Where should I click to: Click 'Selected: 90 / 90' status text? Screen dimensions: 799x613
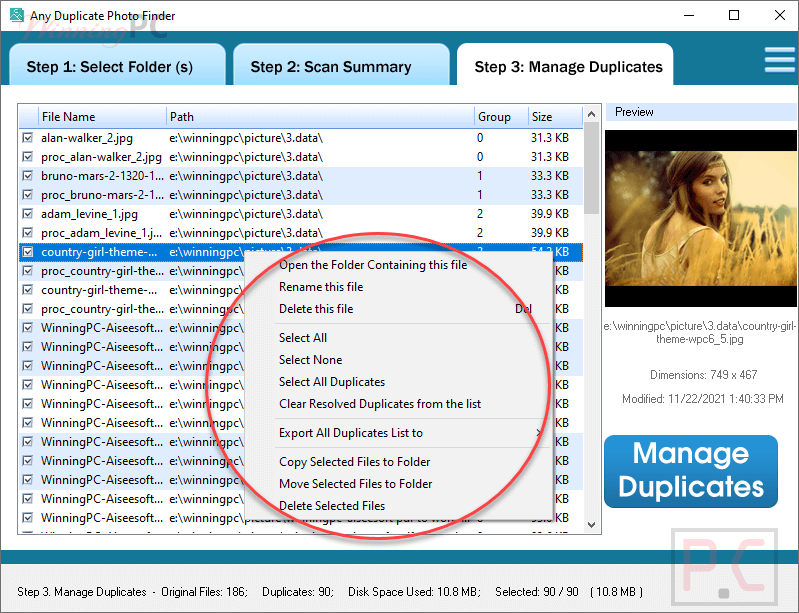click(x=537, y=592)
